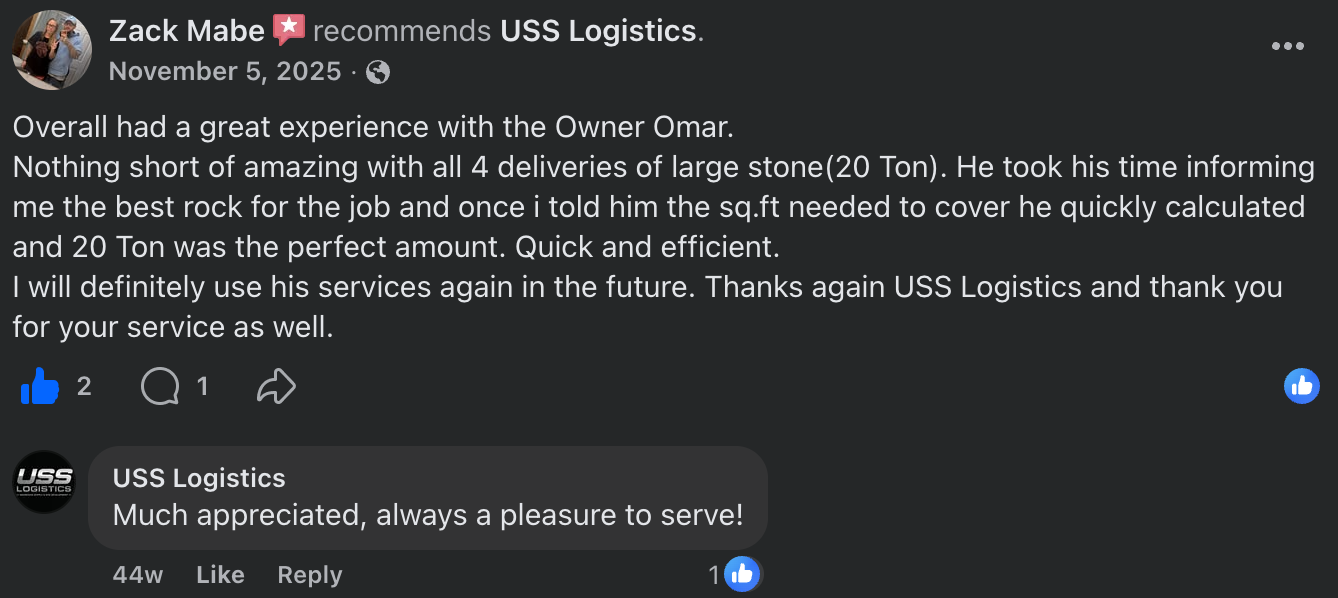The height and width of the screenshot is (598, 1338).
Task: Click the "Much appreciated" comment bubble
Action: click(x=428, y=498)
